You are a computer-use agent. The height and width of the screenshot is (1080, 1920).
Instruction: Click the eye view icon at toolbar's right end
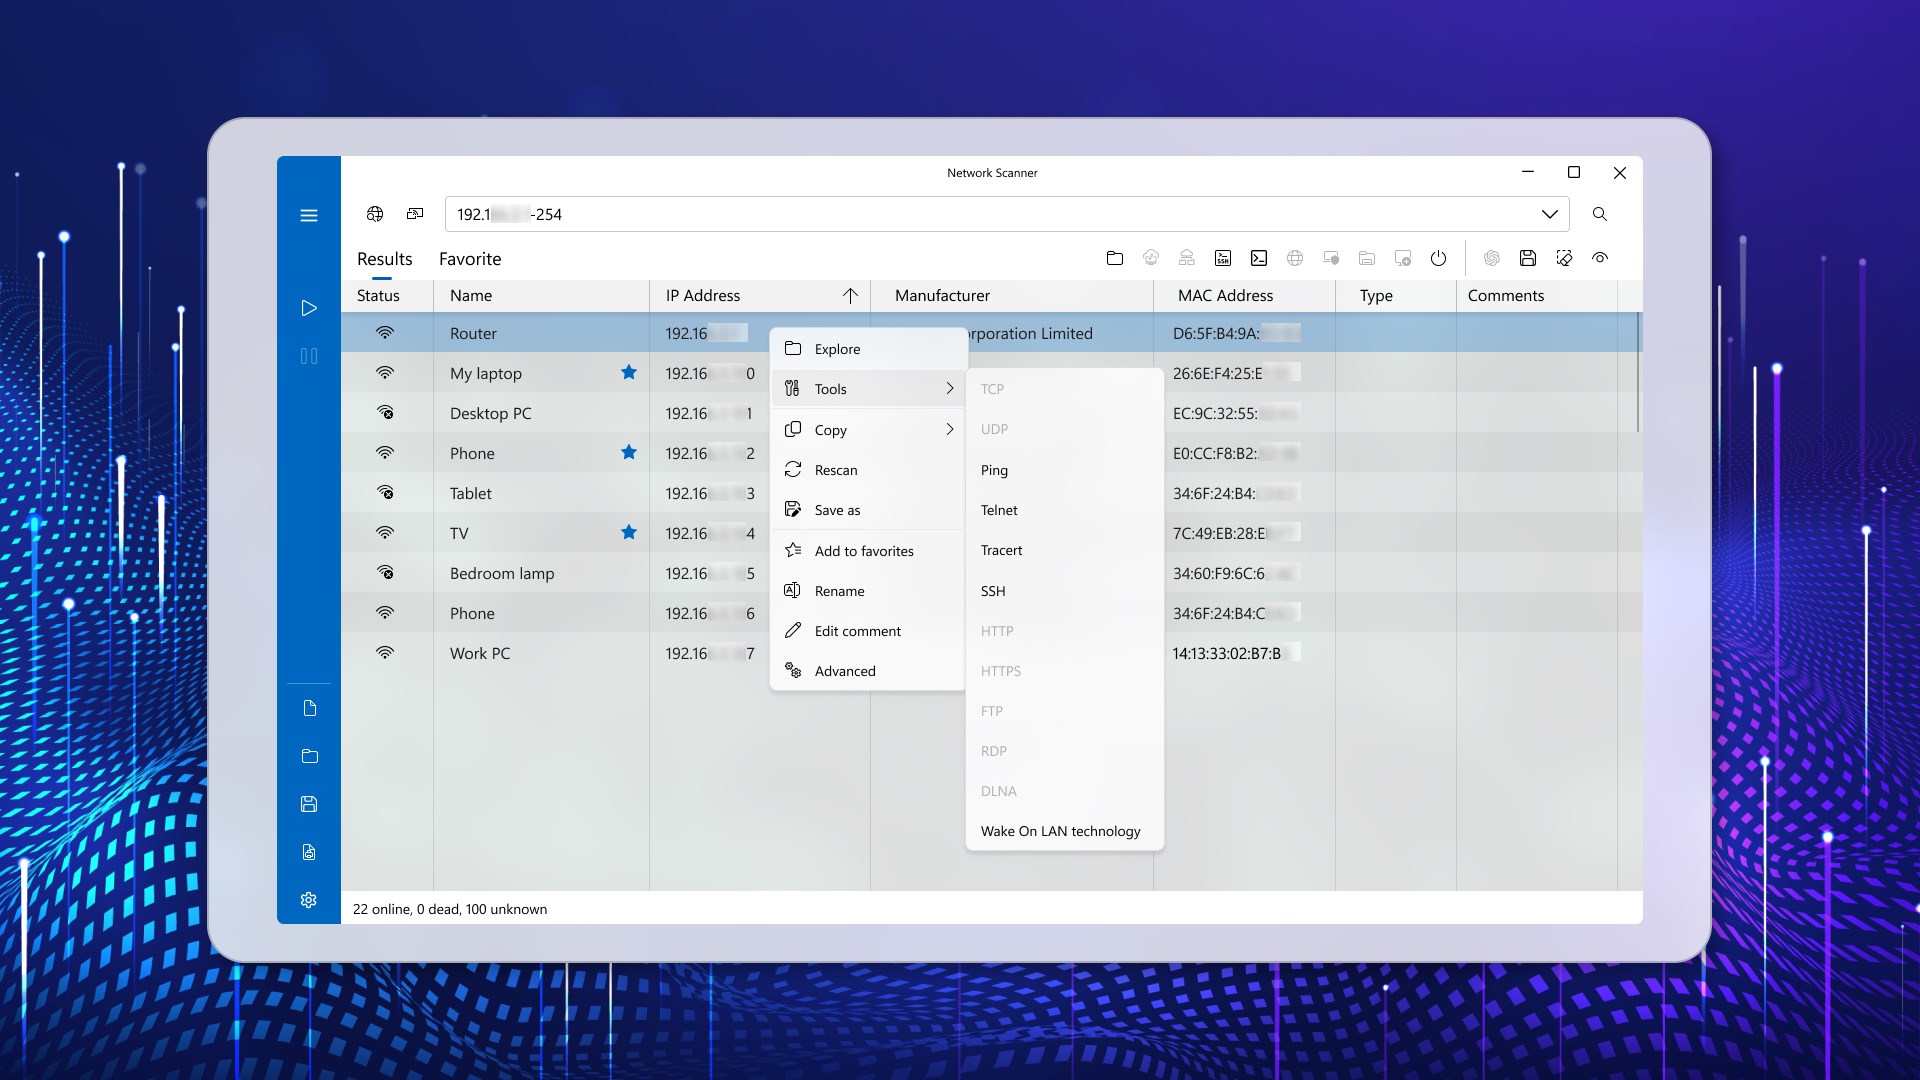[x=1600, y=258]
